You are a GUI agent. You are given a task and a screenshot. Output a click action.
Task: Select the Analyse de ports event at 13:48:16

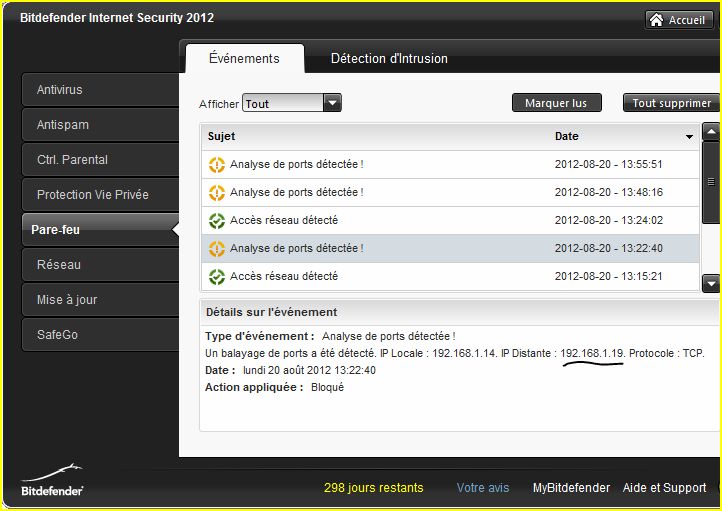tap(450, 192)
